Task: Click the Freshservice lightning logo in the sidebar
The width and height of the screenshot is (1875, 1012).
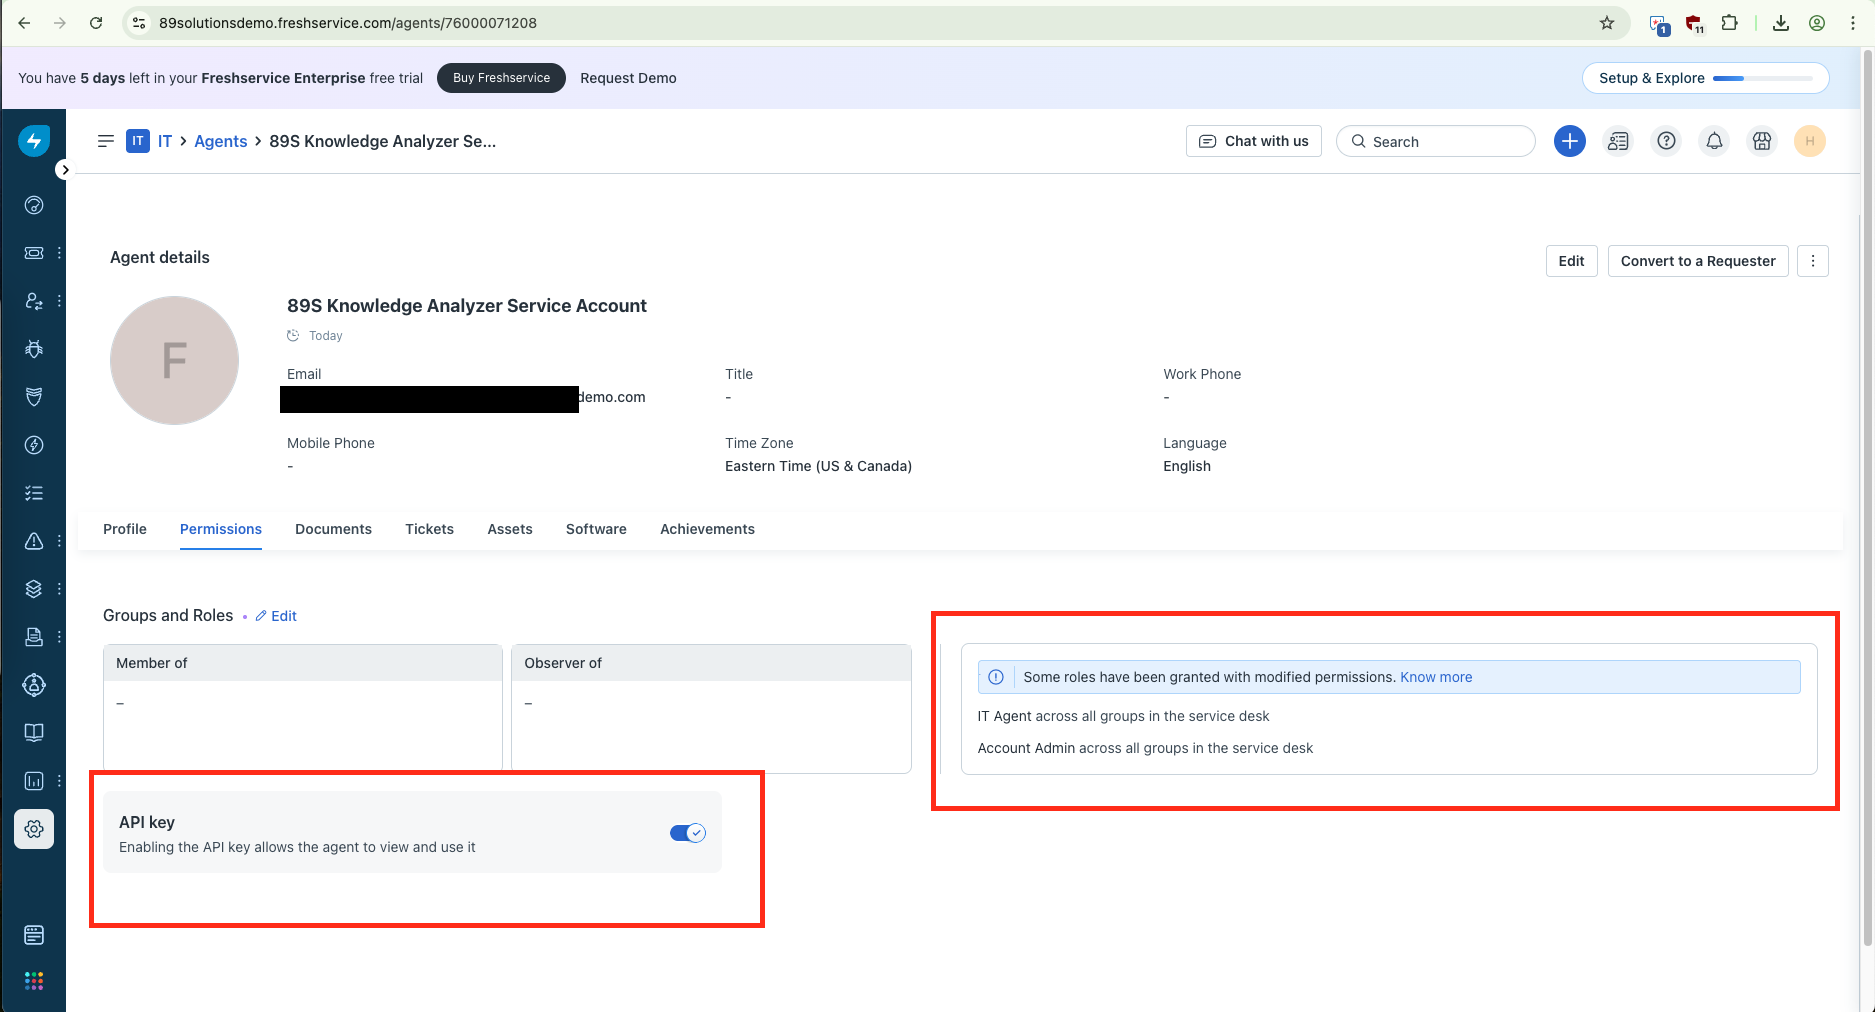Action: pyautogui.click(x=34, y=141)
